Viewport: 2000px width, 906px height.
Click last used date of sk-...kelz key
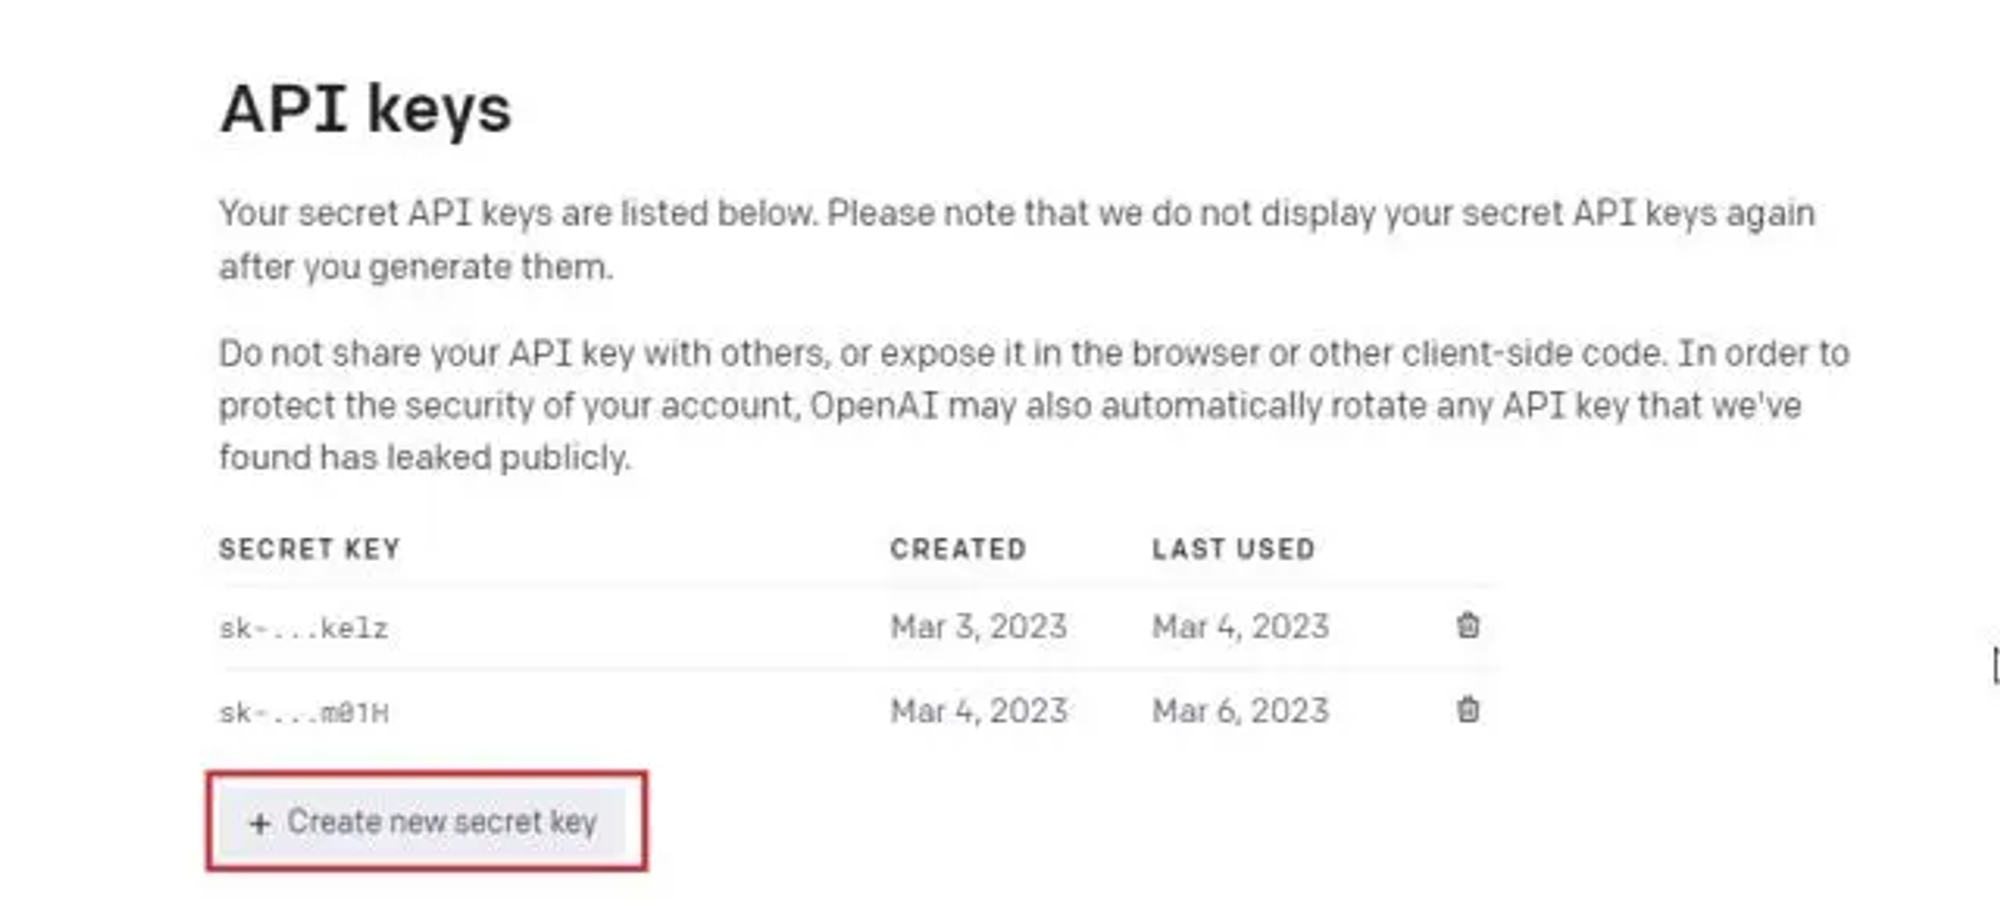click(x=1240, y=627)
